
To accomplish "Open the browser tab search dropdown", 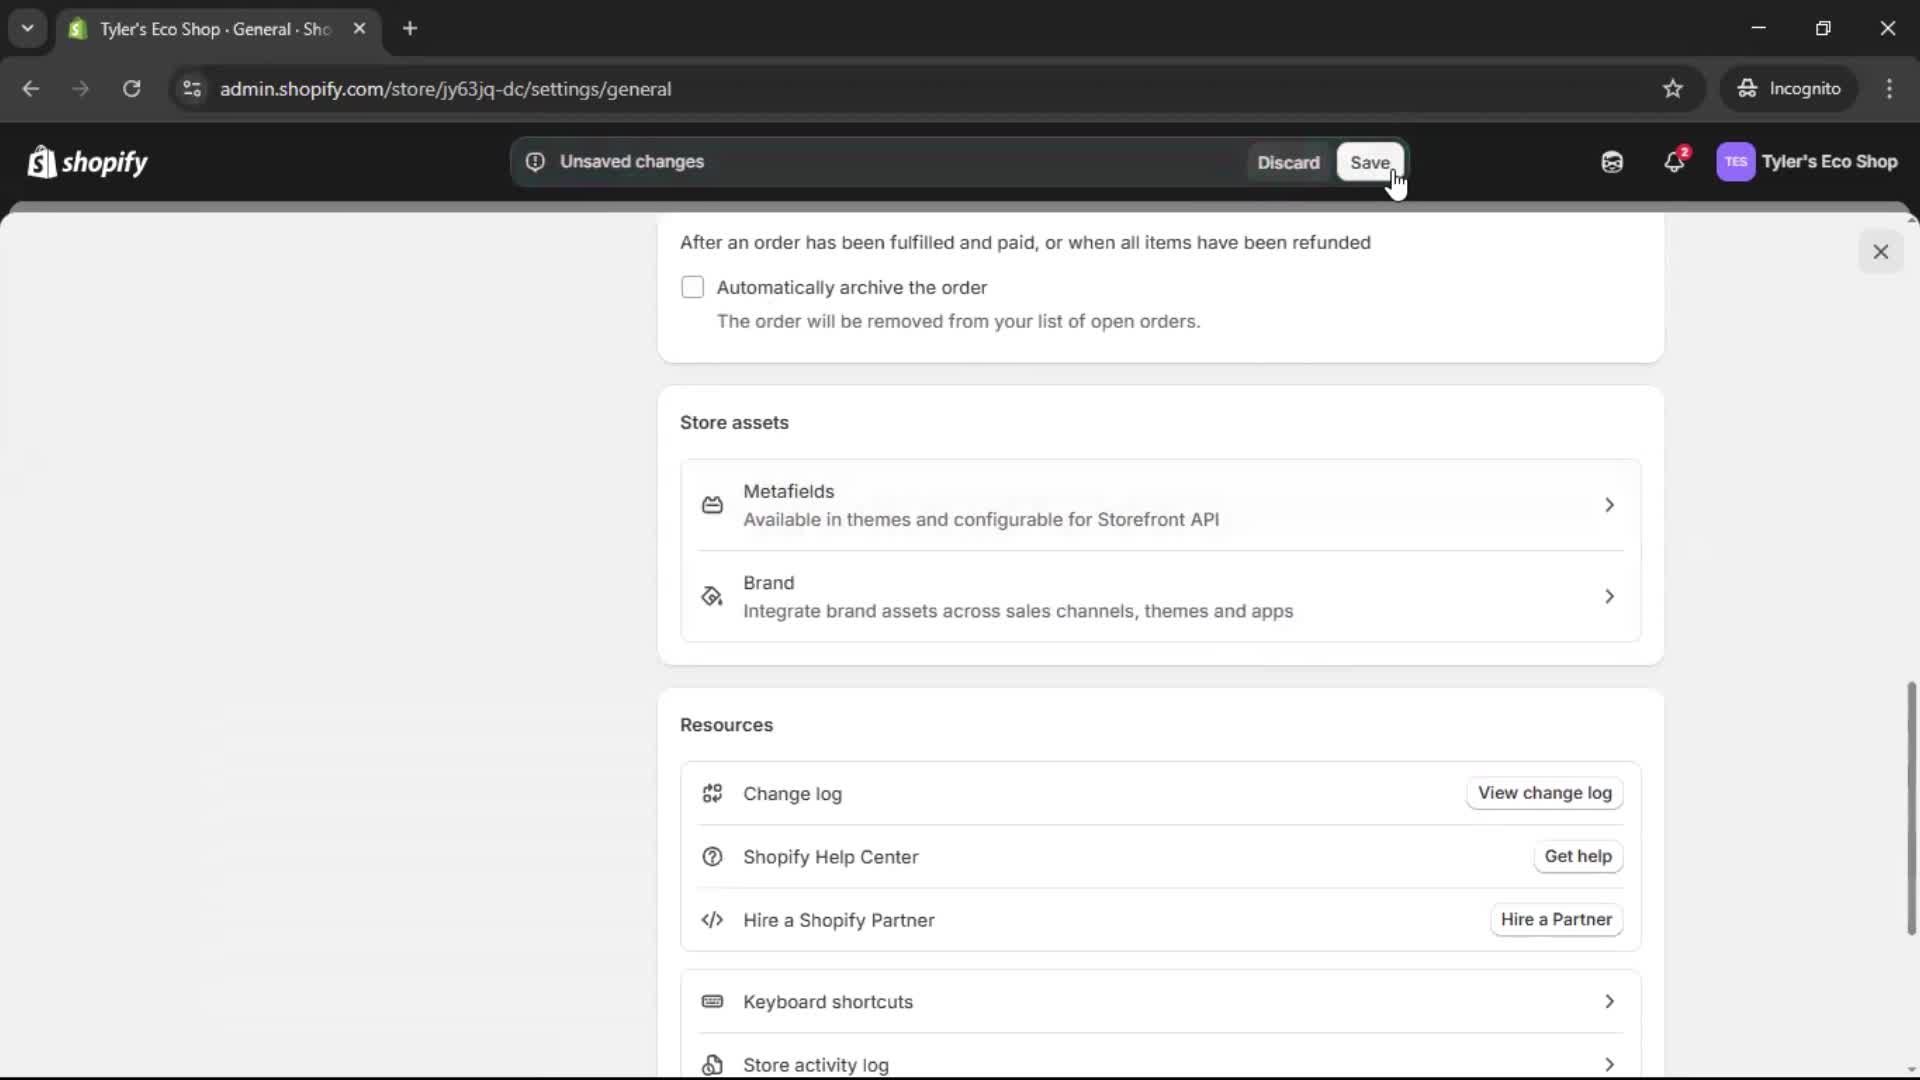I will click(x=27, y=28).
